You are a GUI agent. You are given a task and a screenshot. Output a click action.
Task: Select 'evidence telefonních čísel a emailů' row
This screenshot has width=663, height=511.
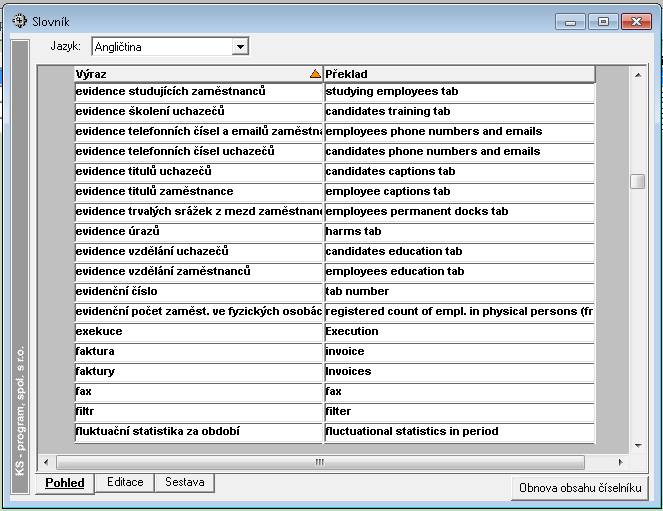click(x=198, y=132)
